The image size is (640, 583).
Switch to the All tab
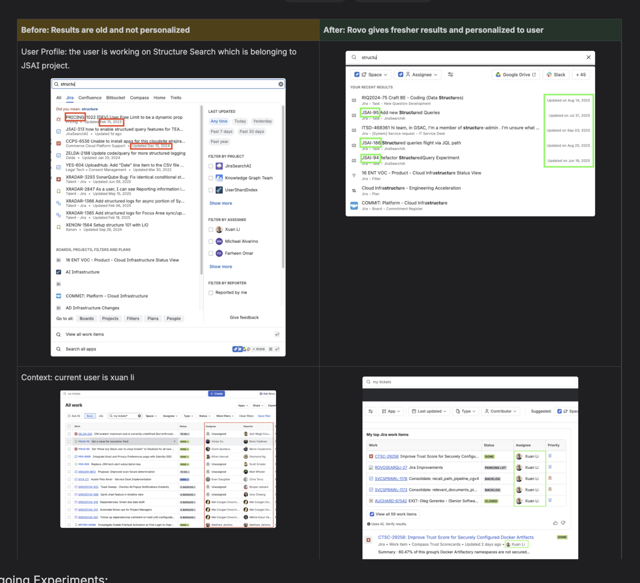click(x=59, y=98)
